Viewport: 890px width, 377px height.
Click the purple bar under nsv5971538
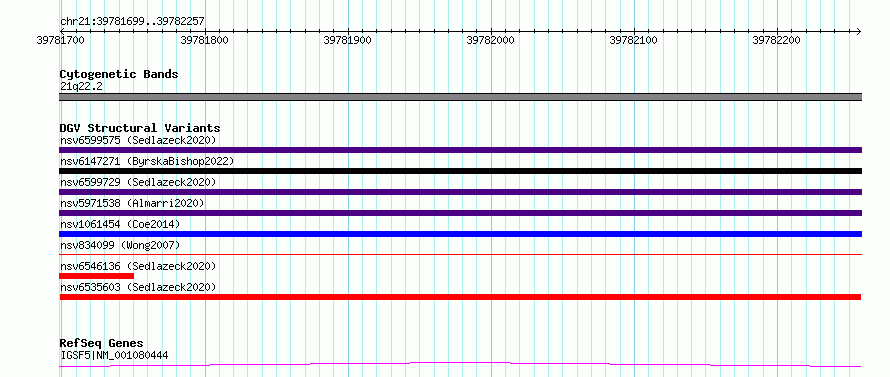pos(460,213)
